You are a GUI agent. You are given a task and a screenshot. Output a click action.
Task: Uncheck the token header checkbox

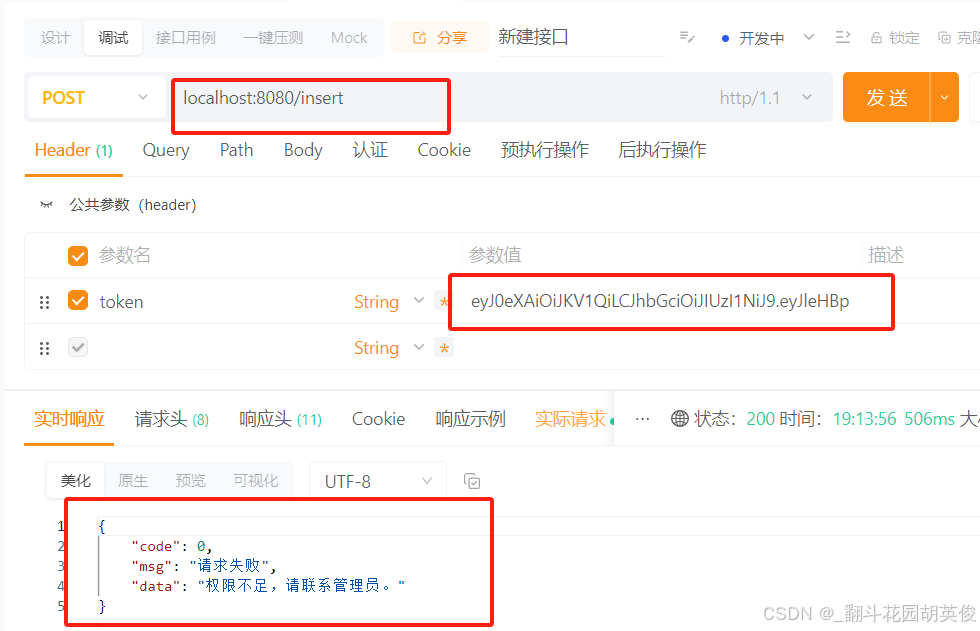[x=78, y=301]
